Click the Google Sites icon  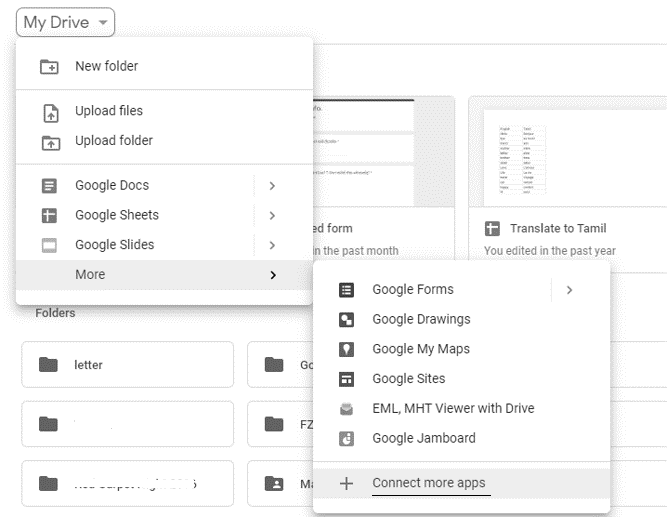346,379
